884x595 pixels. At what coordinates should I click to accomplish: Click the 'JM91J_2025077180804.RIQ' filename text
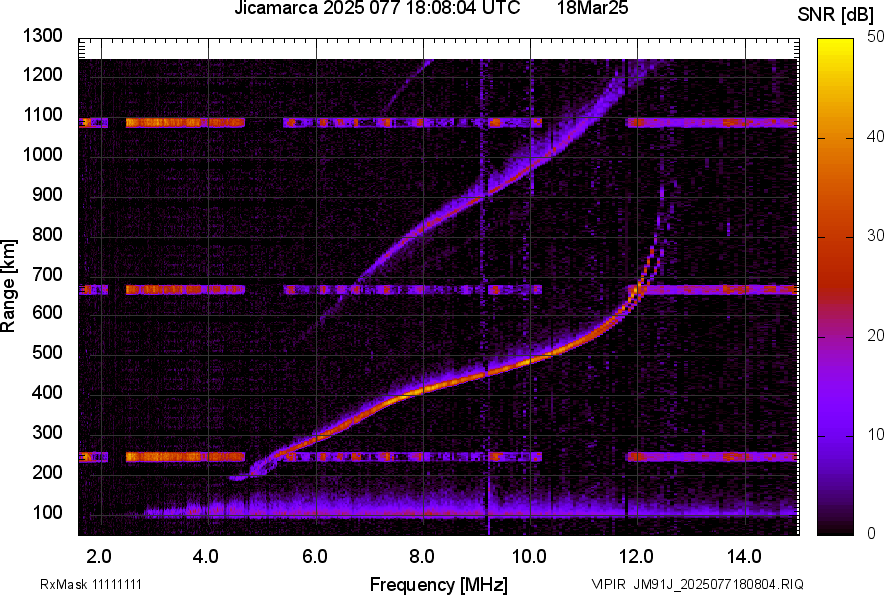point(718,584)
